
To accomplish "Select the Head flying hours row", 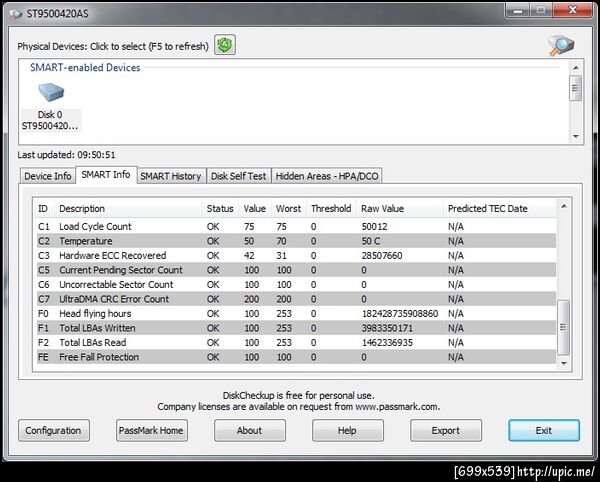I will point(296,314).
